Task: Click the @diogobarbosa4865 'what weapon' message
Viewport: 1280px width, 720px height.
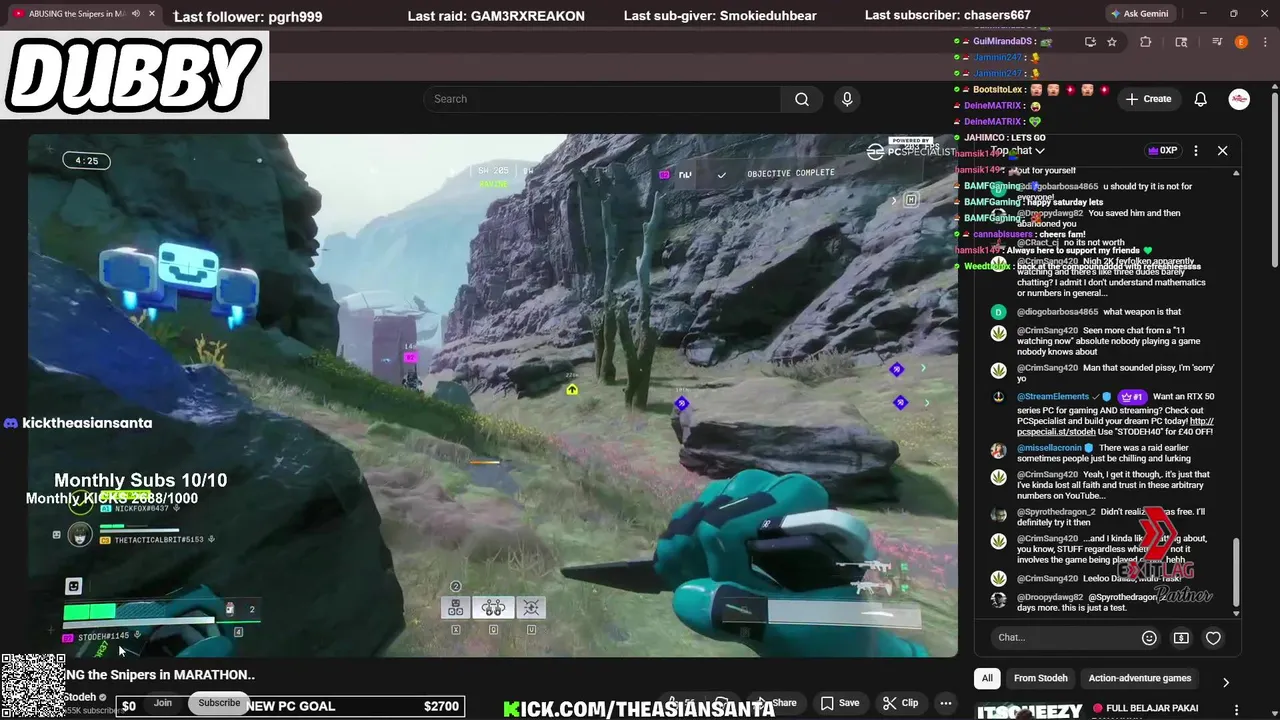Action: 1142,312
